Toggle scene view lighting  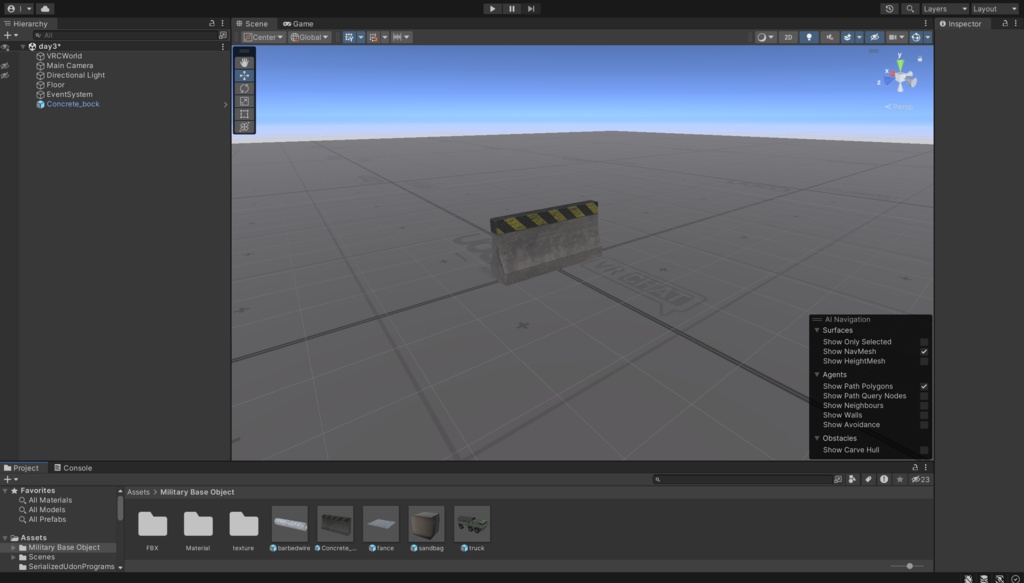(x=810, y=37)
